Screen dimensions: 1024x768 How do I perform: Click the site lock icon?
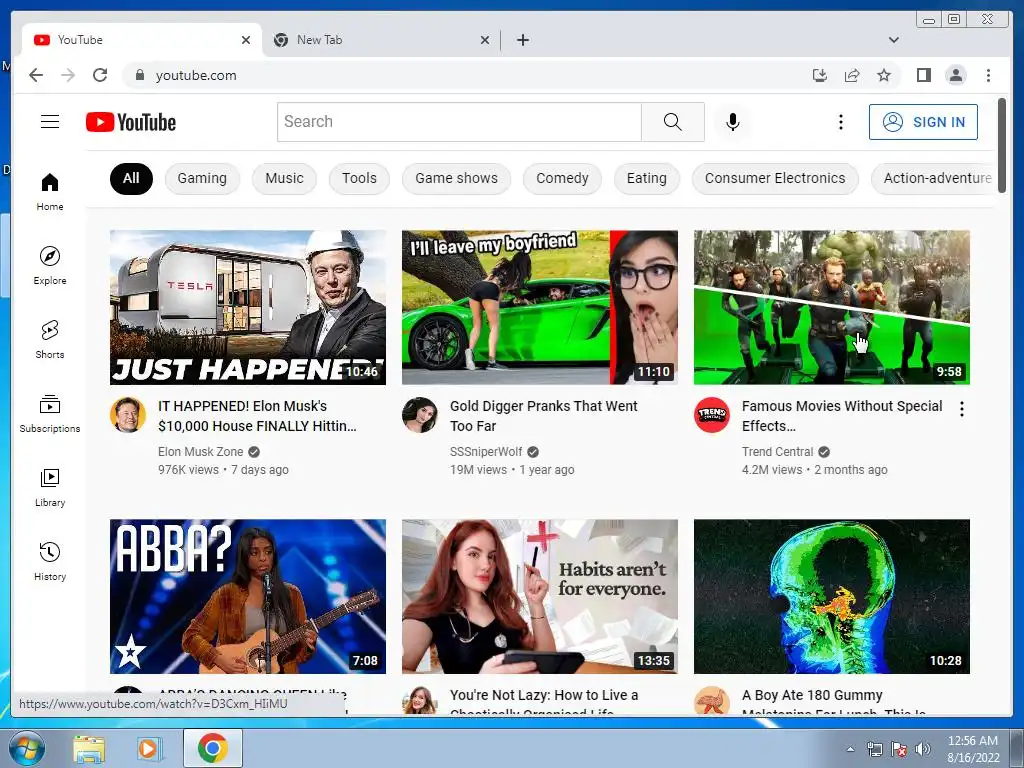pyautogui.click(x=139, y=75)
